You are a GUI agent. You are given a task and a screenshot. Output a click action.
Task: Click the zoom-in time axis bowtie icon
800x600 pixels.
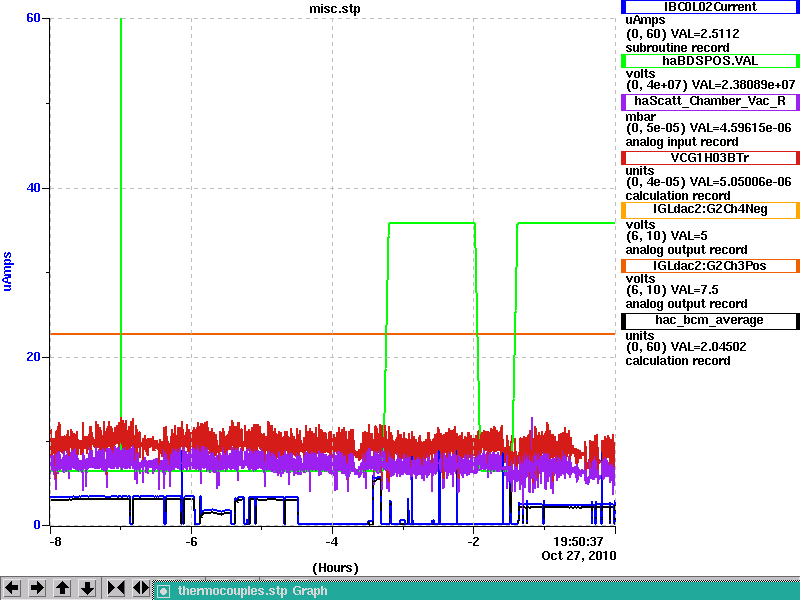click(x=116, y=588)
